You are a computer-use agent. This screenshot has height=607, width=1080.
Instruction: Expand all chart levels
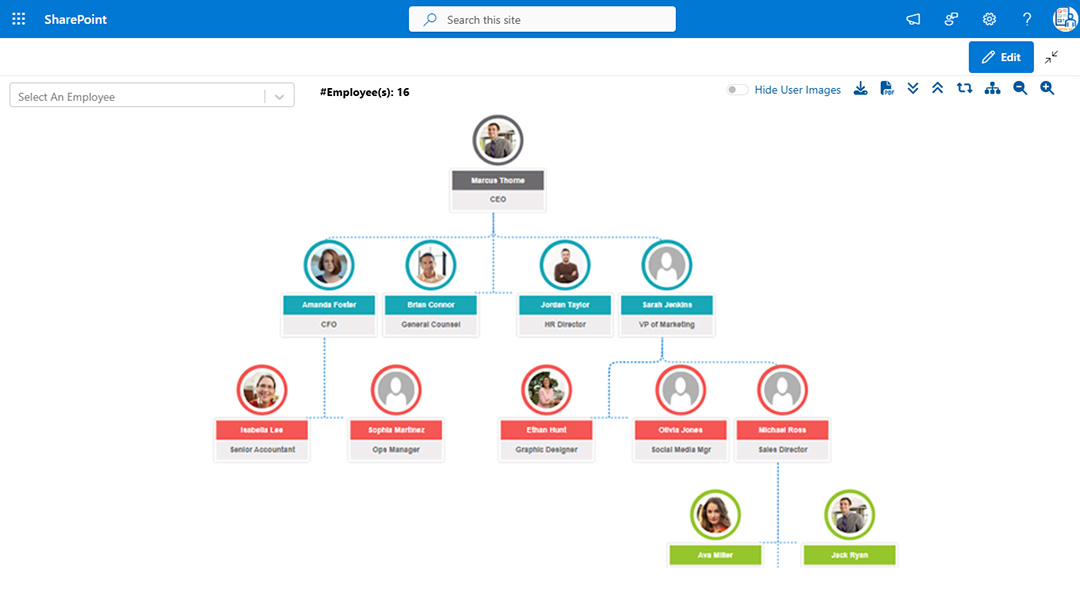[913, 88]
